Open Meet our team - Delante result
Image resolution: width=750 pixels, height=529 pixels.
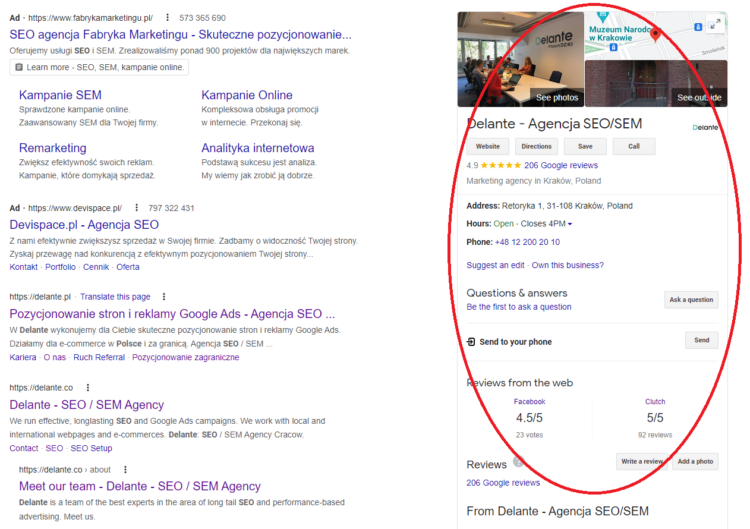[x=140, y=486]
